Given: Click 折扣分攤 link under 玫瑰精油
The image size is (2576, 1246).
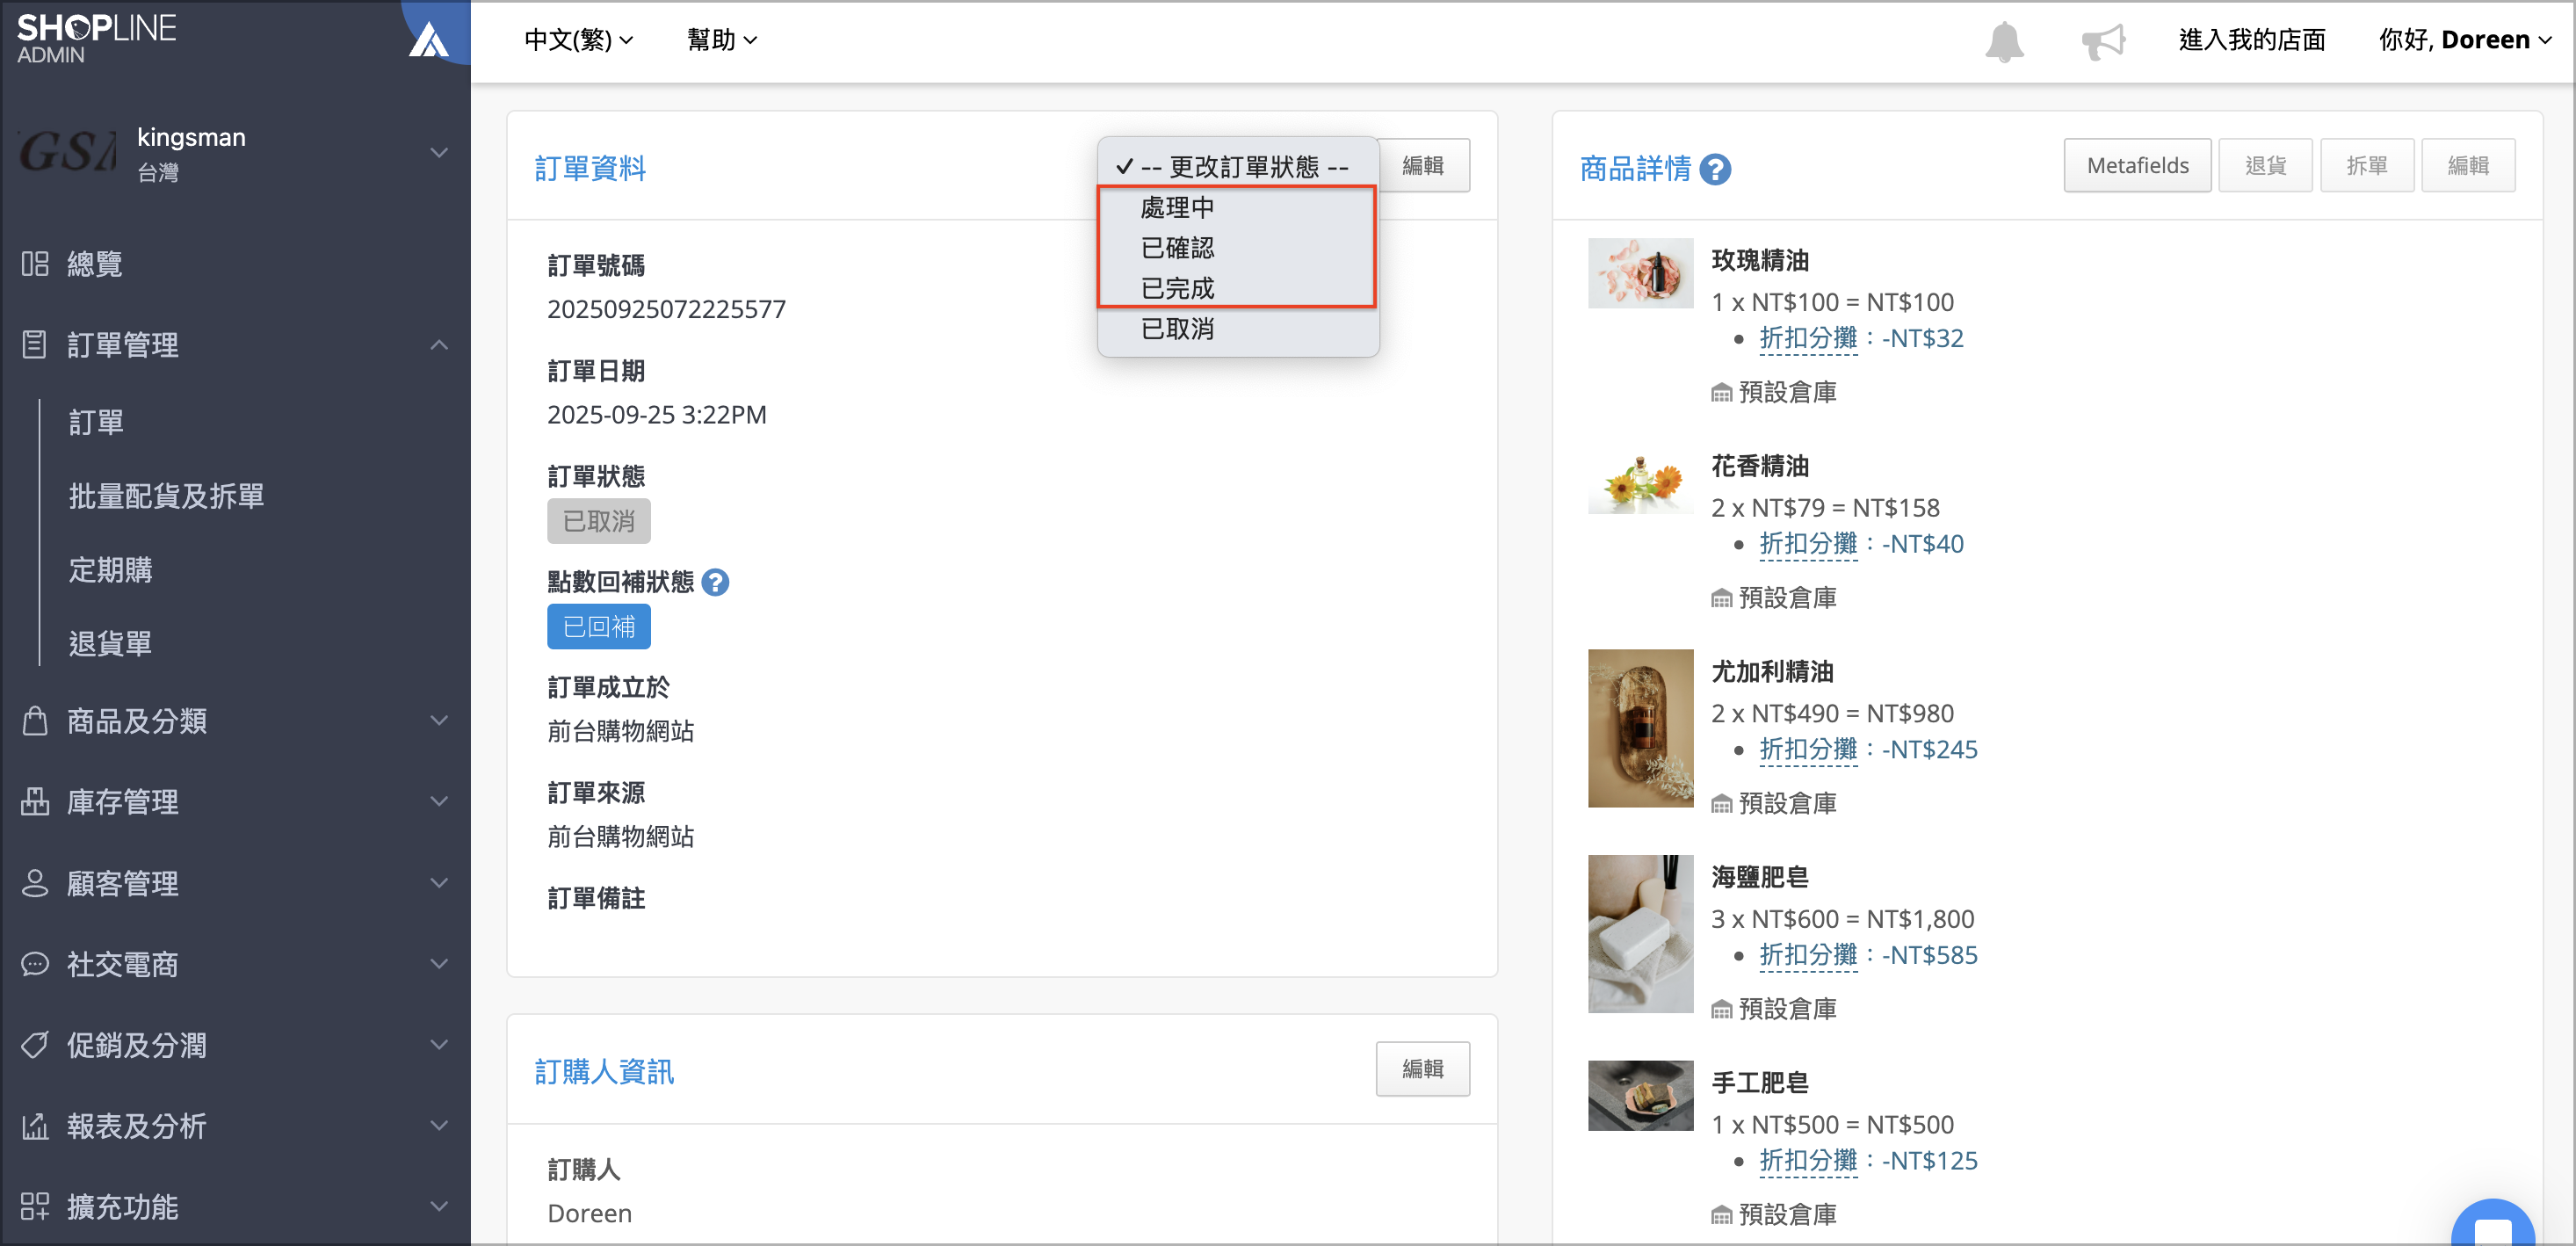Looking at the screenshot, I should 1808,339.
